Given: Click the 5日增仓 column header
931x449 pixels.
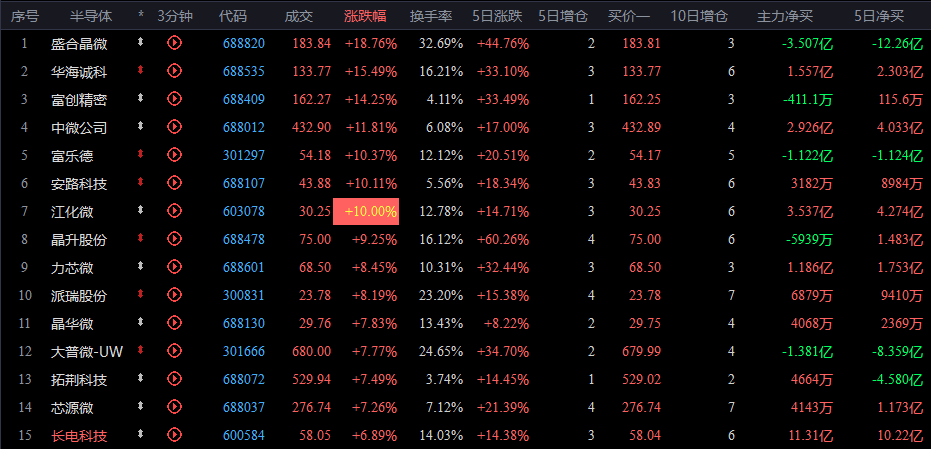Looking at the screenshot, I should click(x=563, y=16).
